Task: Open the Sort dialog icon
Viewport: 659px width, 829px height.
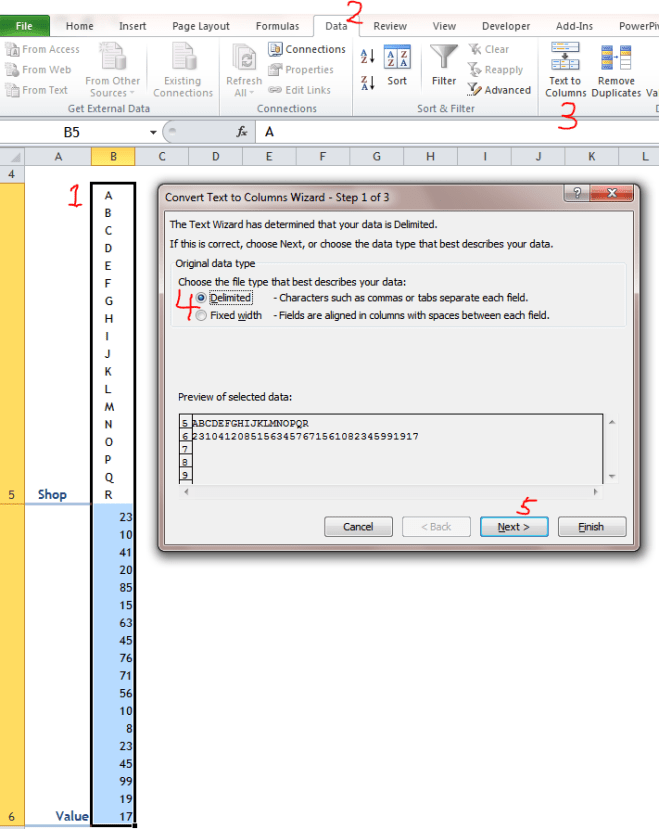Action: (397, 60)
